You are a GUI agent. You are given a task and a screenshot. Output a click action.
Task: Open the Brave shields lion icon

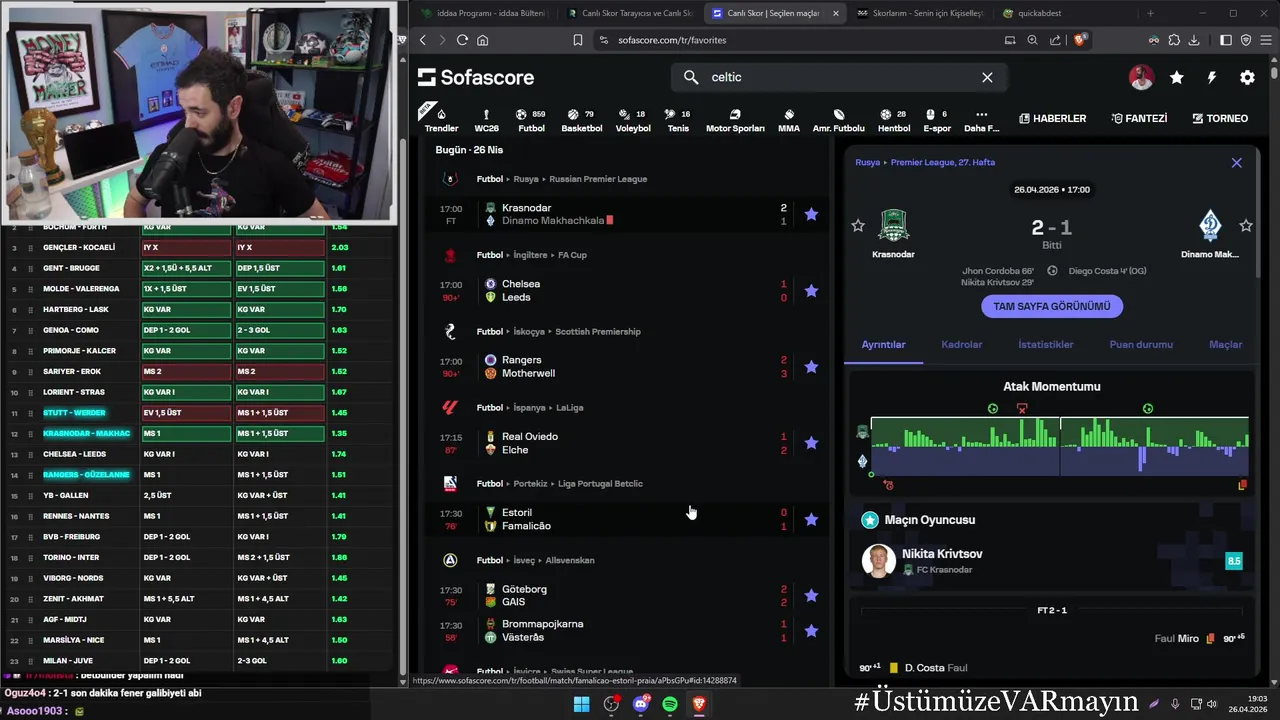click(1080, 40)
